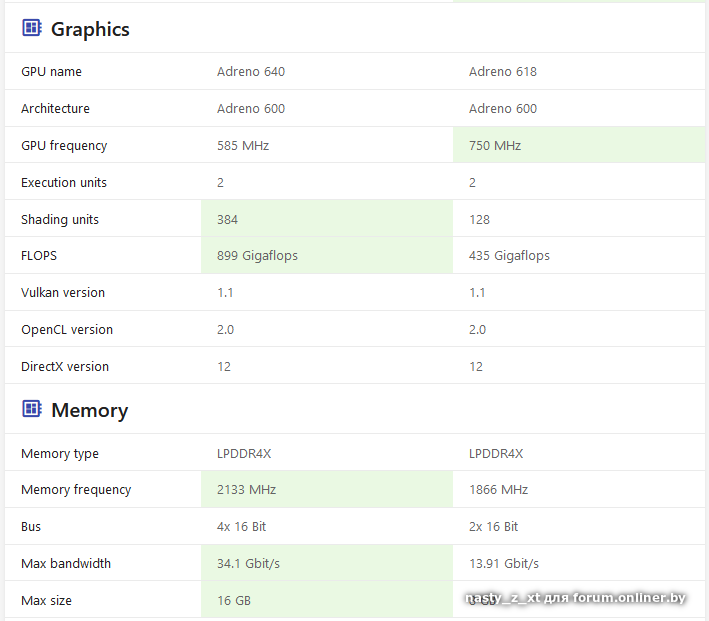Click the 585 MHz GPU frequency value
709x621 pixels.
[x=243, y=146]
